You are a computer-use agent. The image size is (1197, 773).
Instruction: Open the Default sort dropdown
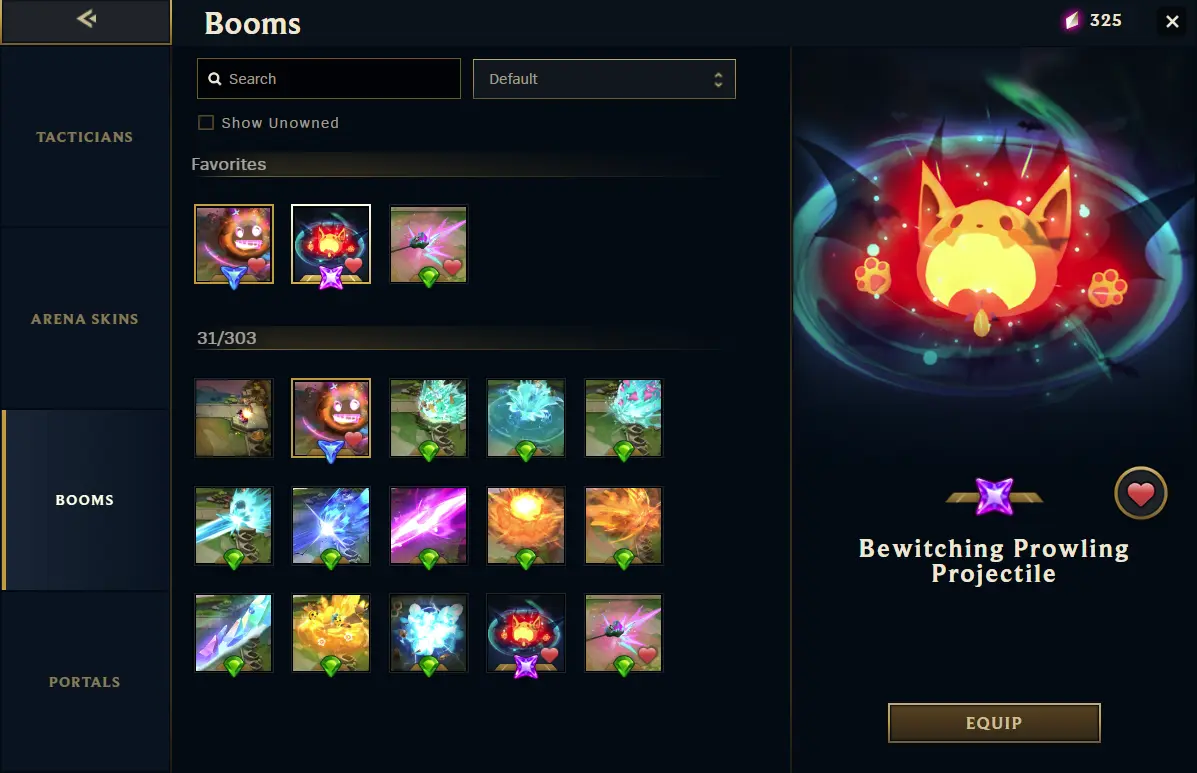[604, 79]
